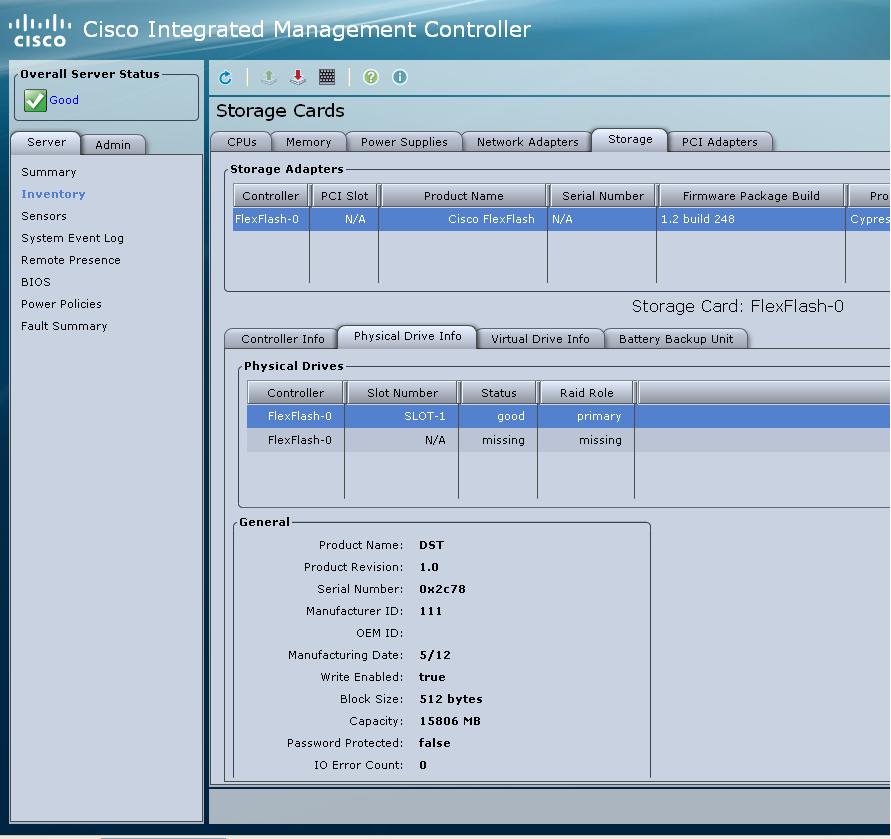Select the Physical Drive Info tab
Image resolution: width=891 pixels, height=839 pixels.
407,337
